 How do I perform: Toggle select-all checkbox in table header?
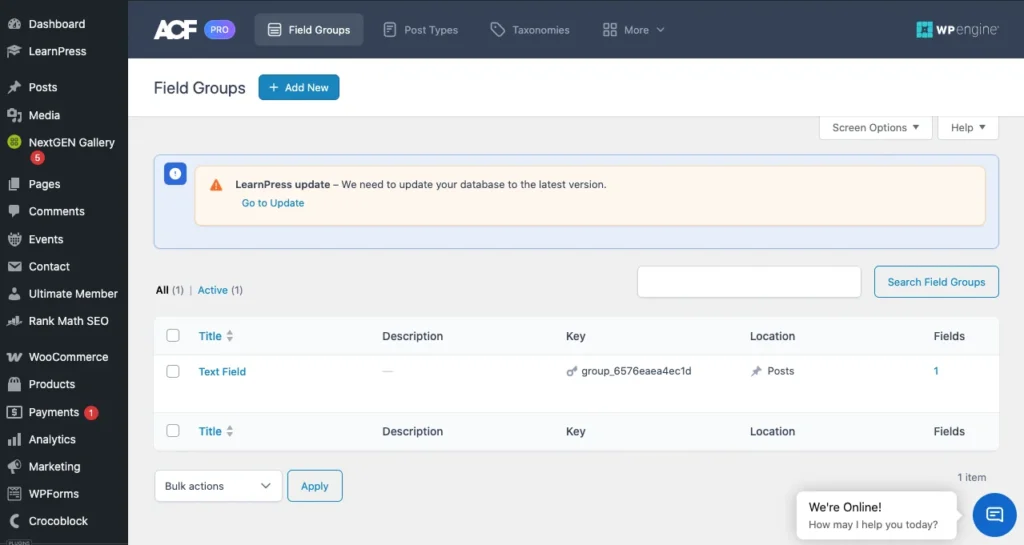tap(173, 336)
